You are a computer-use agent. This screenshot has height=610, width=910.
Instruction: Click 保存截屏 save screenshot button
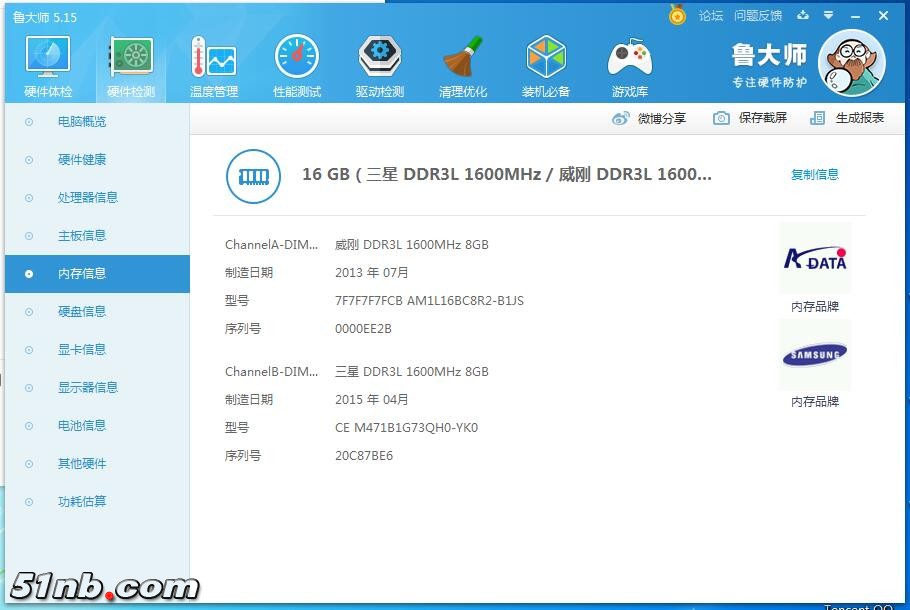click(751, 118)
